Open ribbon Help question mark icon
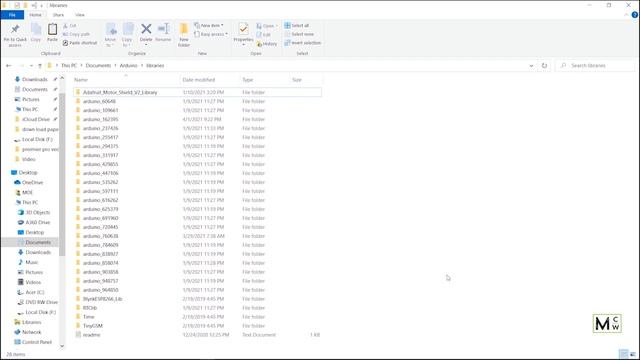This screenshot has width=640, height=360. 635,15
